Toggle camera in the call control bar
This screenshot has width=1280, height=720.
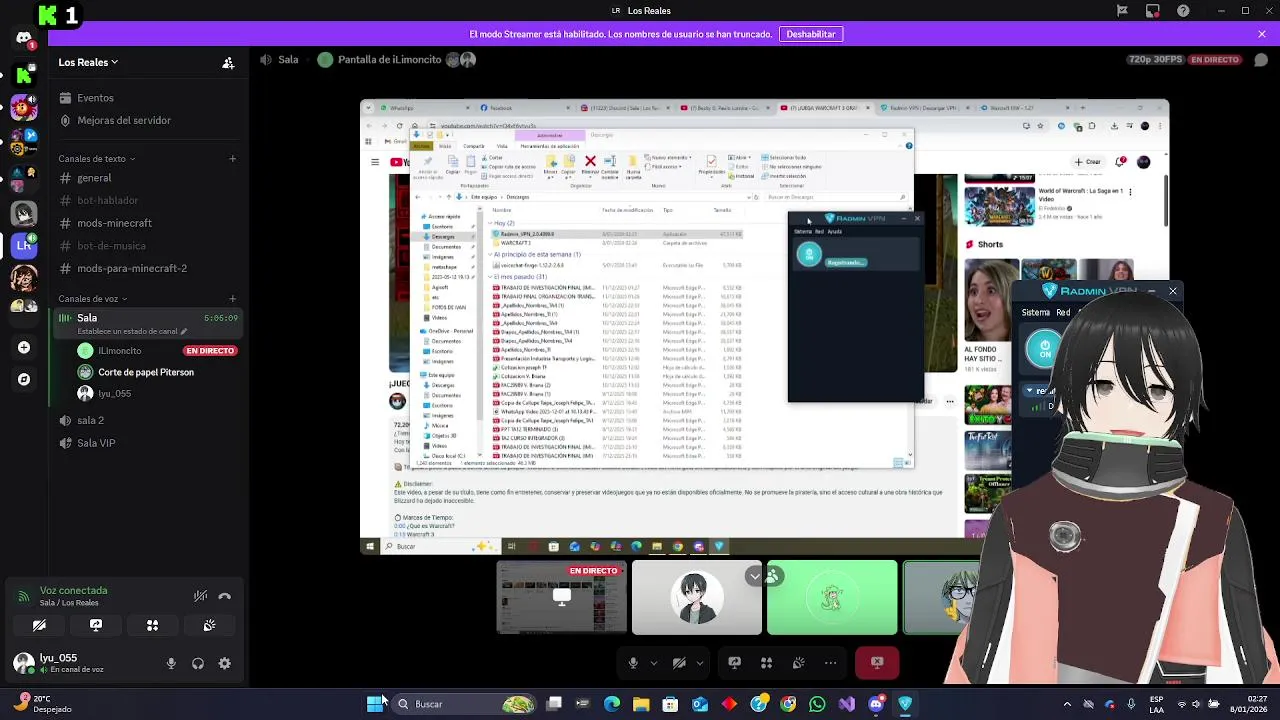[x=679, y=663]
